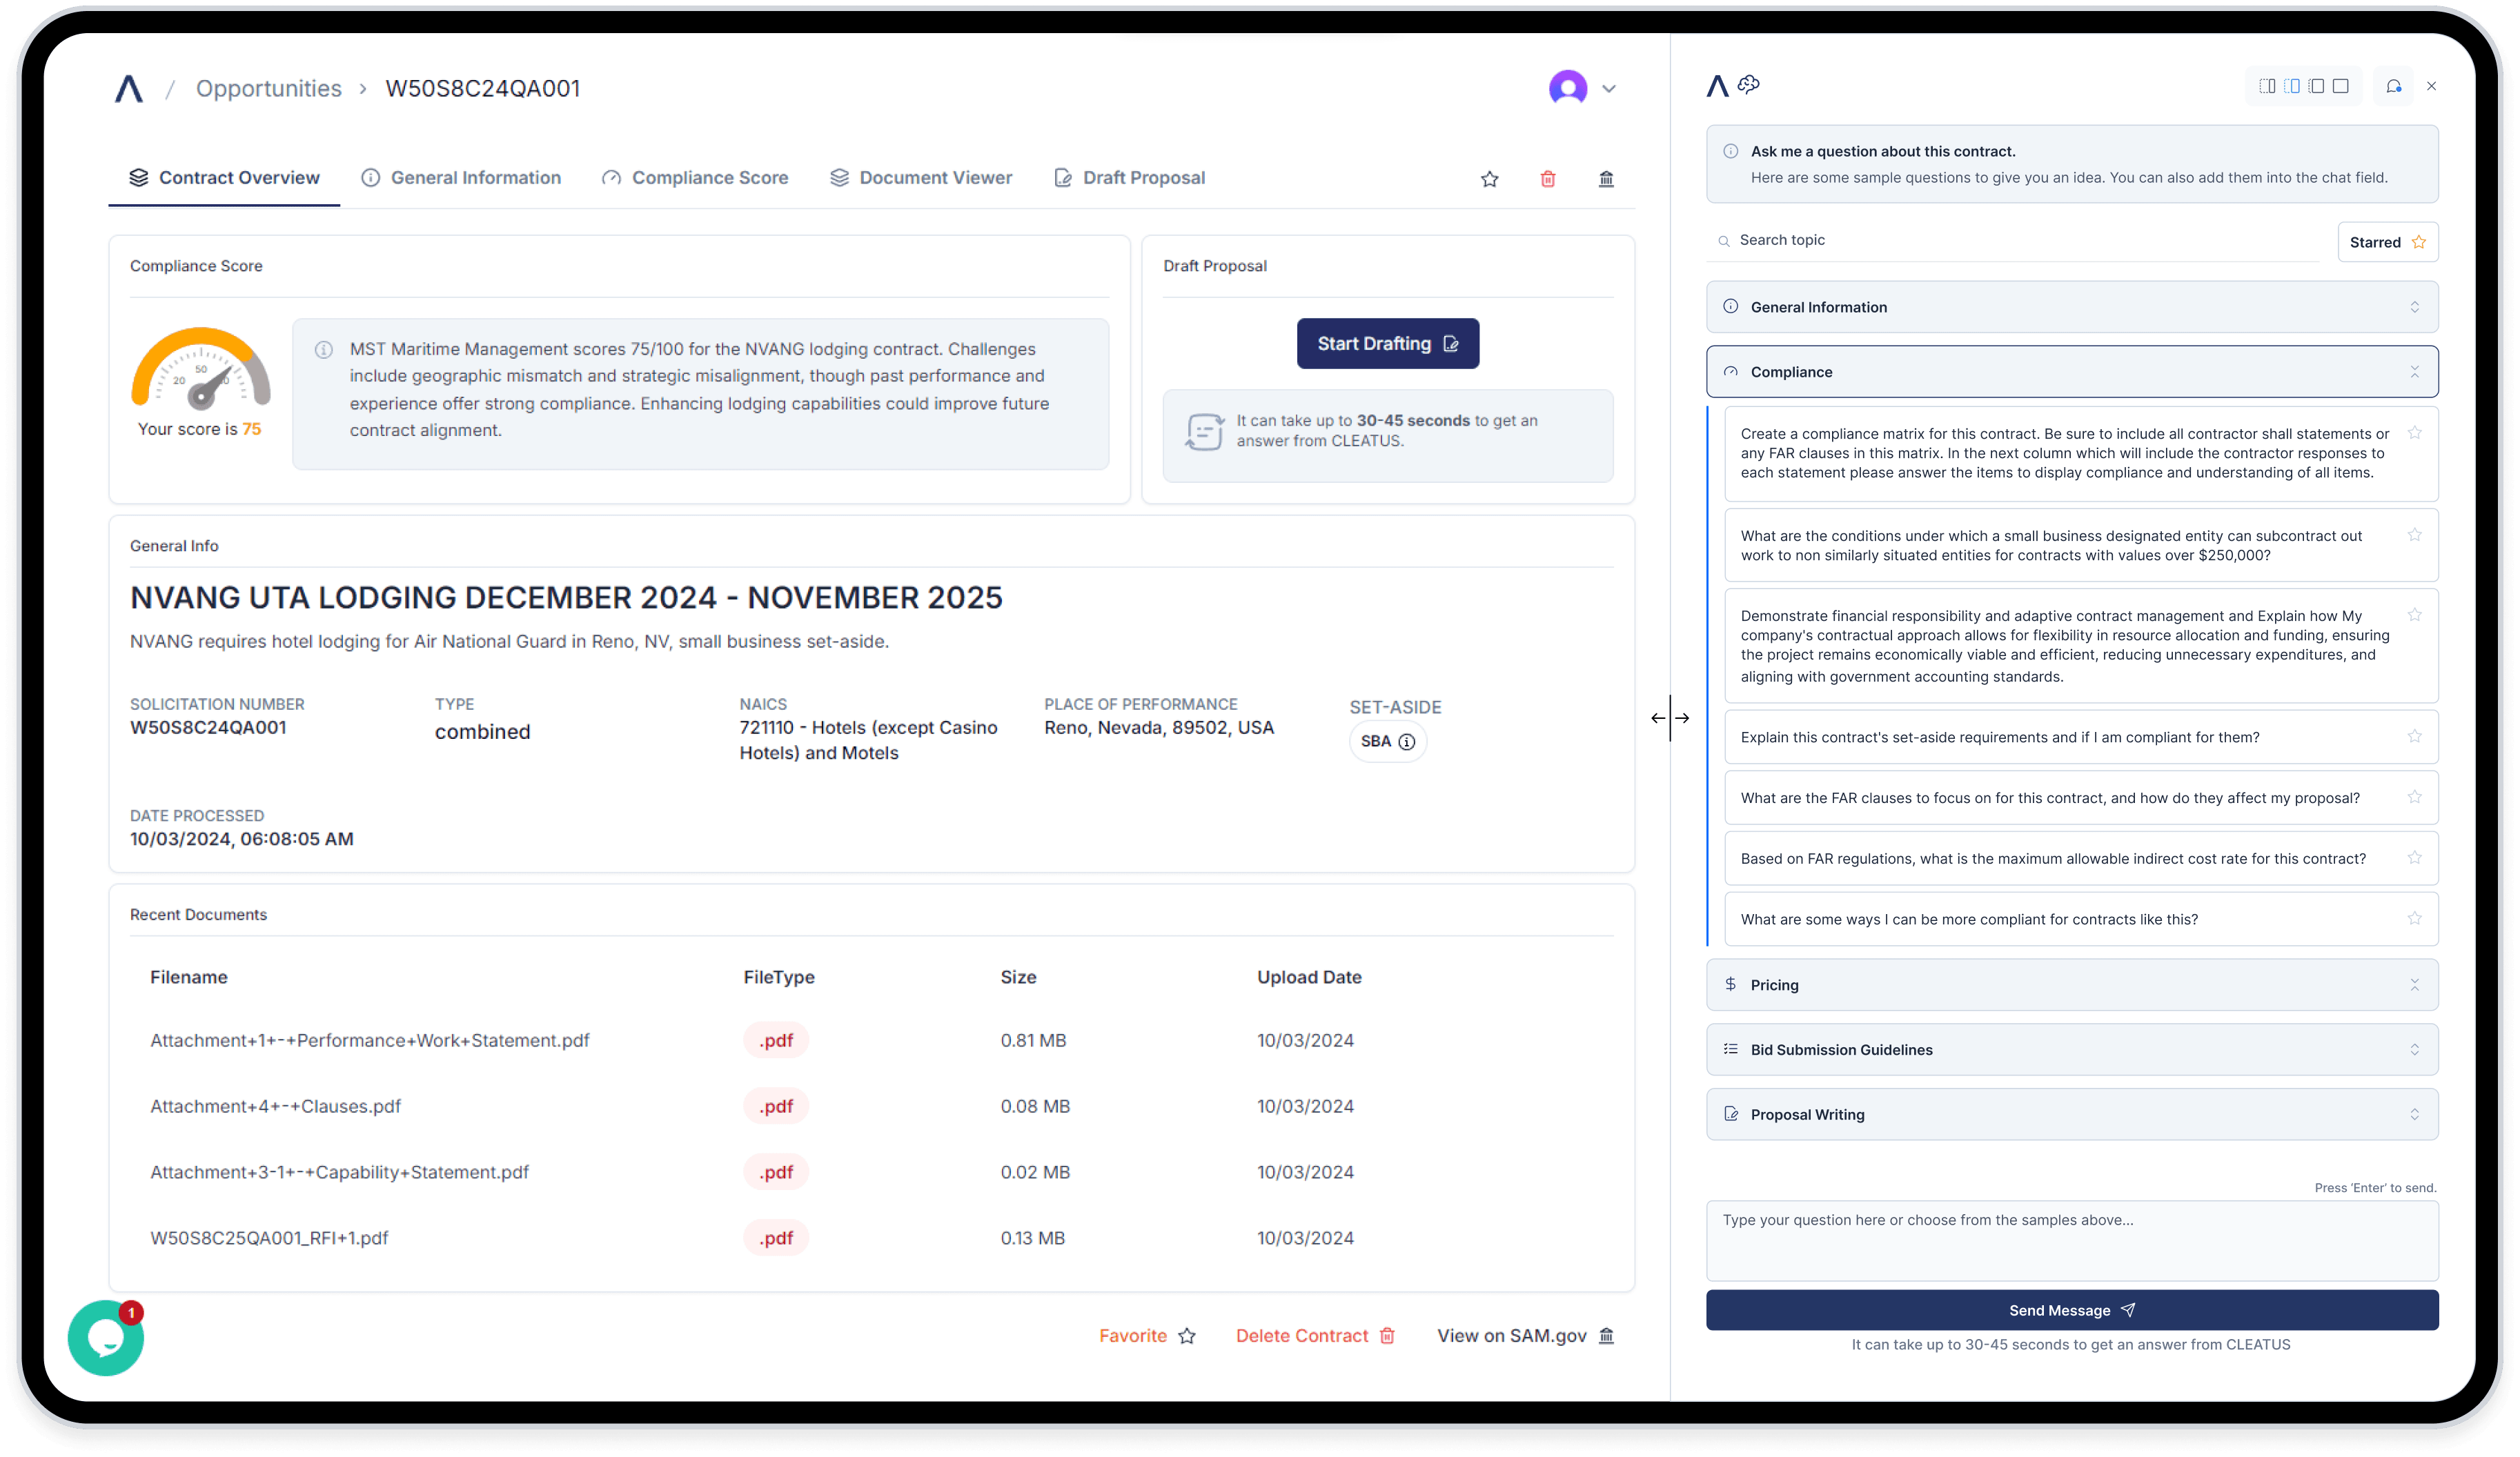Screen dimensions: 2520x1457
Task: Click the delete/trash icon on contract header
Action: (x=1547, y=177)
